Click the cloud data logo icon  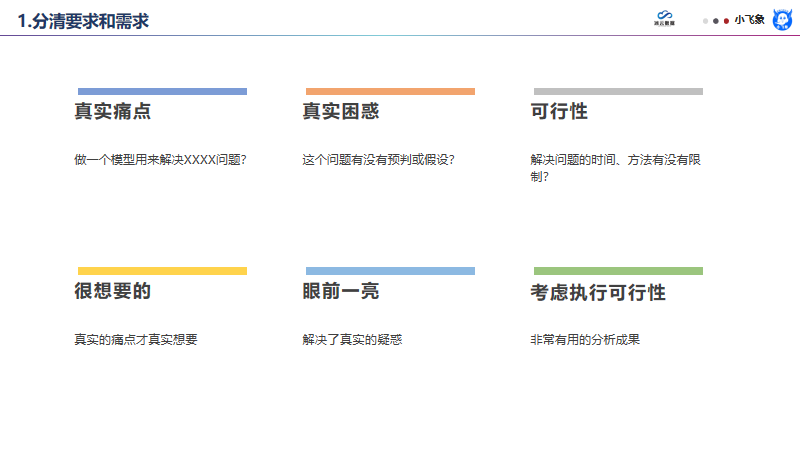pos(664,18)
